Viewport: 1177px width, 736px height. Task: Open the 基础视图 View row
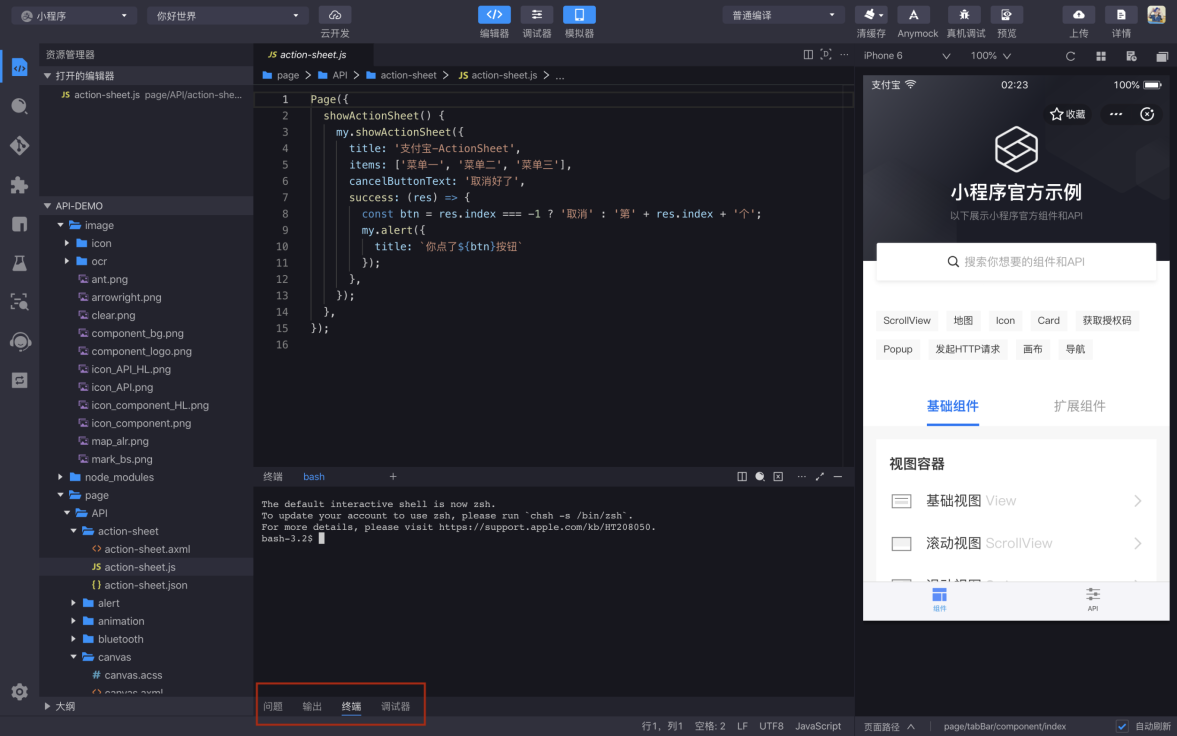[x=1016, y=501]
